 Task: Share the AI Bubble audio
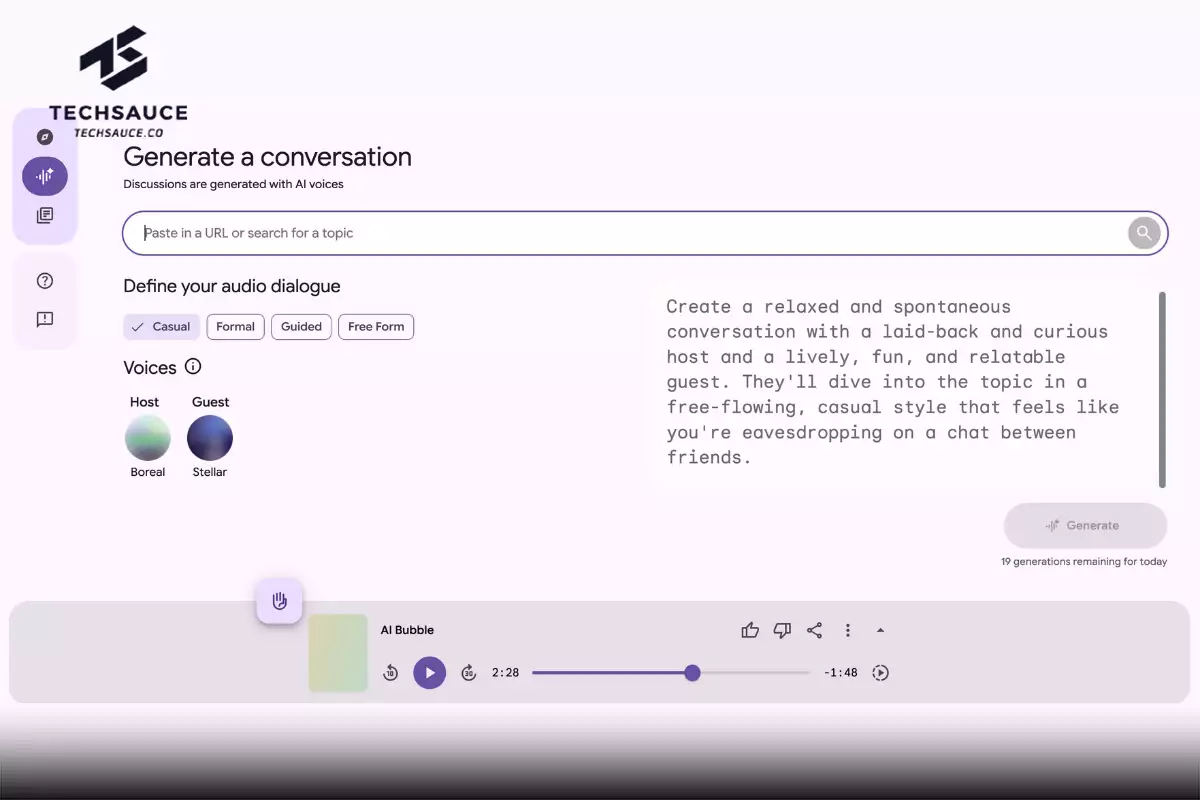(x=814, y=630)
